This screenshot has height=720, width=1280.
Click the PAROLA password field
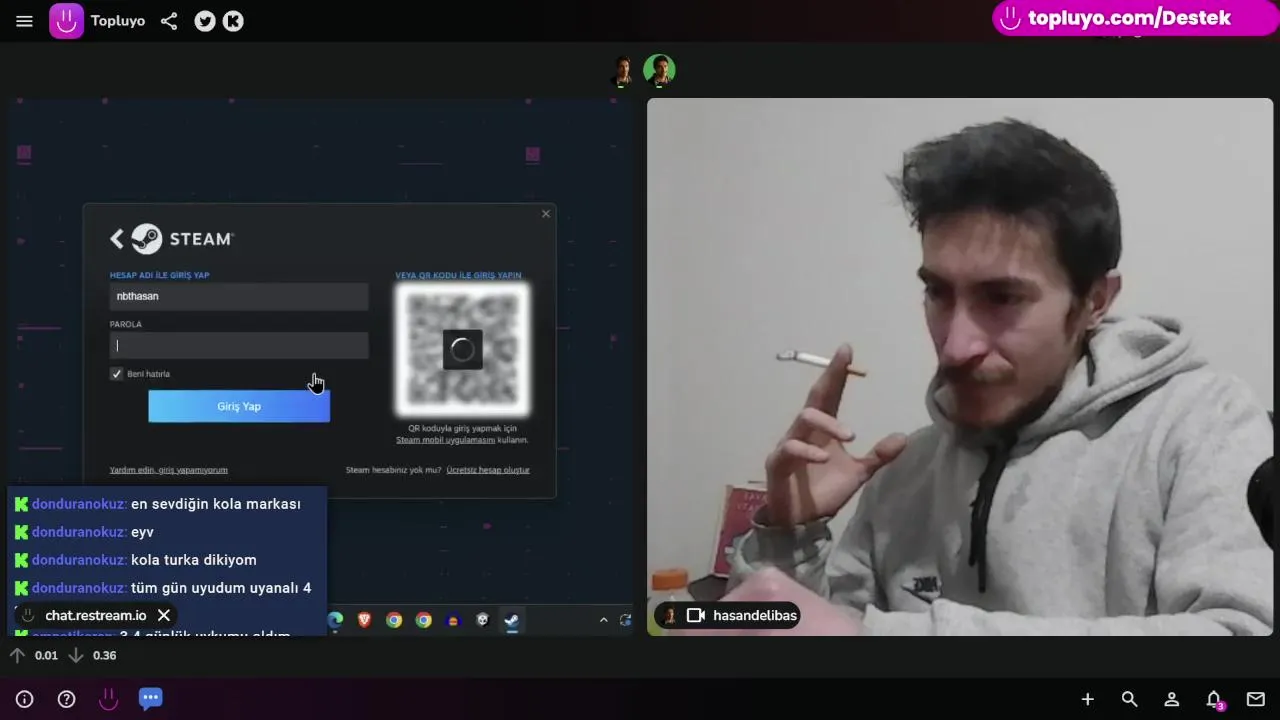pos(239,346)
